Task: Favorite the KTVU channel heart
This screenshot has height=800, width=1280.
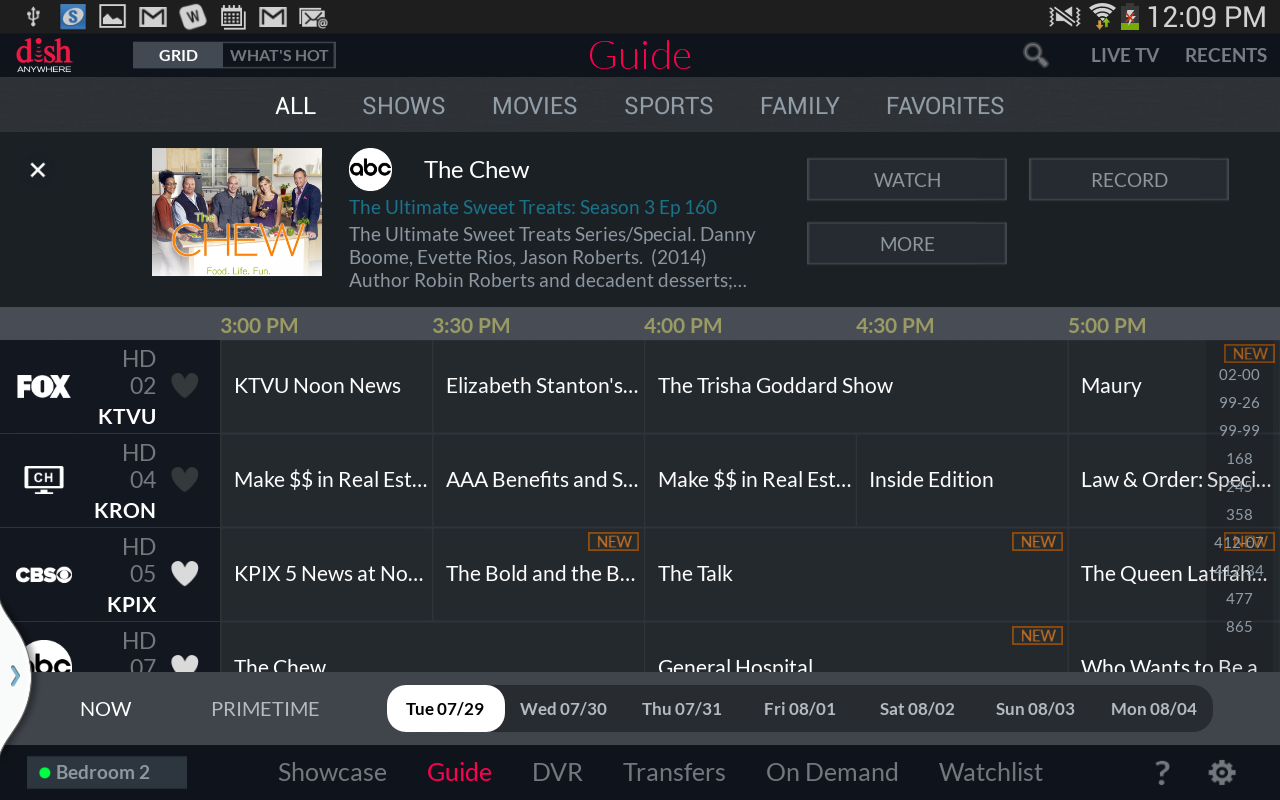Action: click(185, 386)
